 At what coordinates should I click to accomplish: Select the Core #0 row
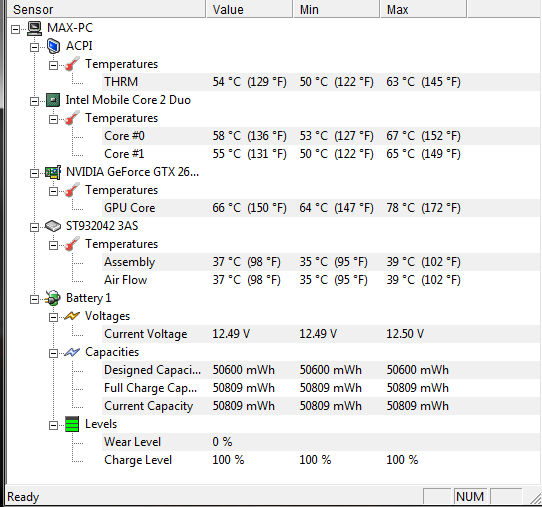[321, 136]
